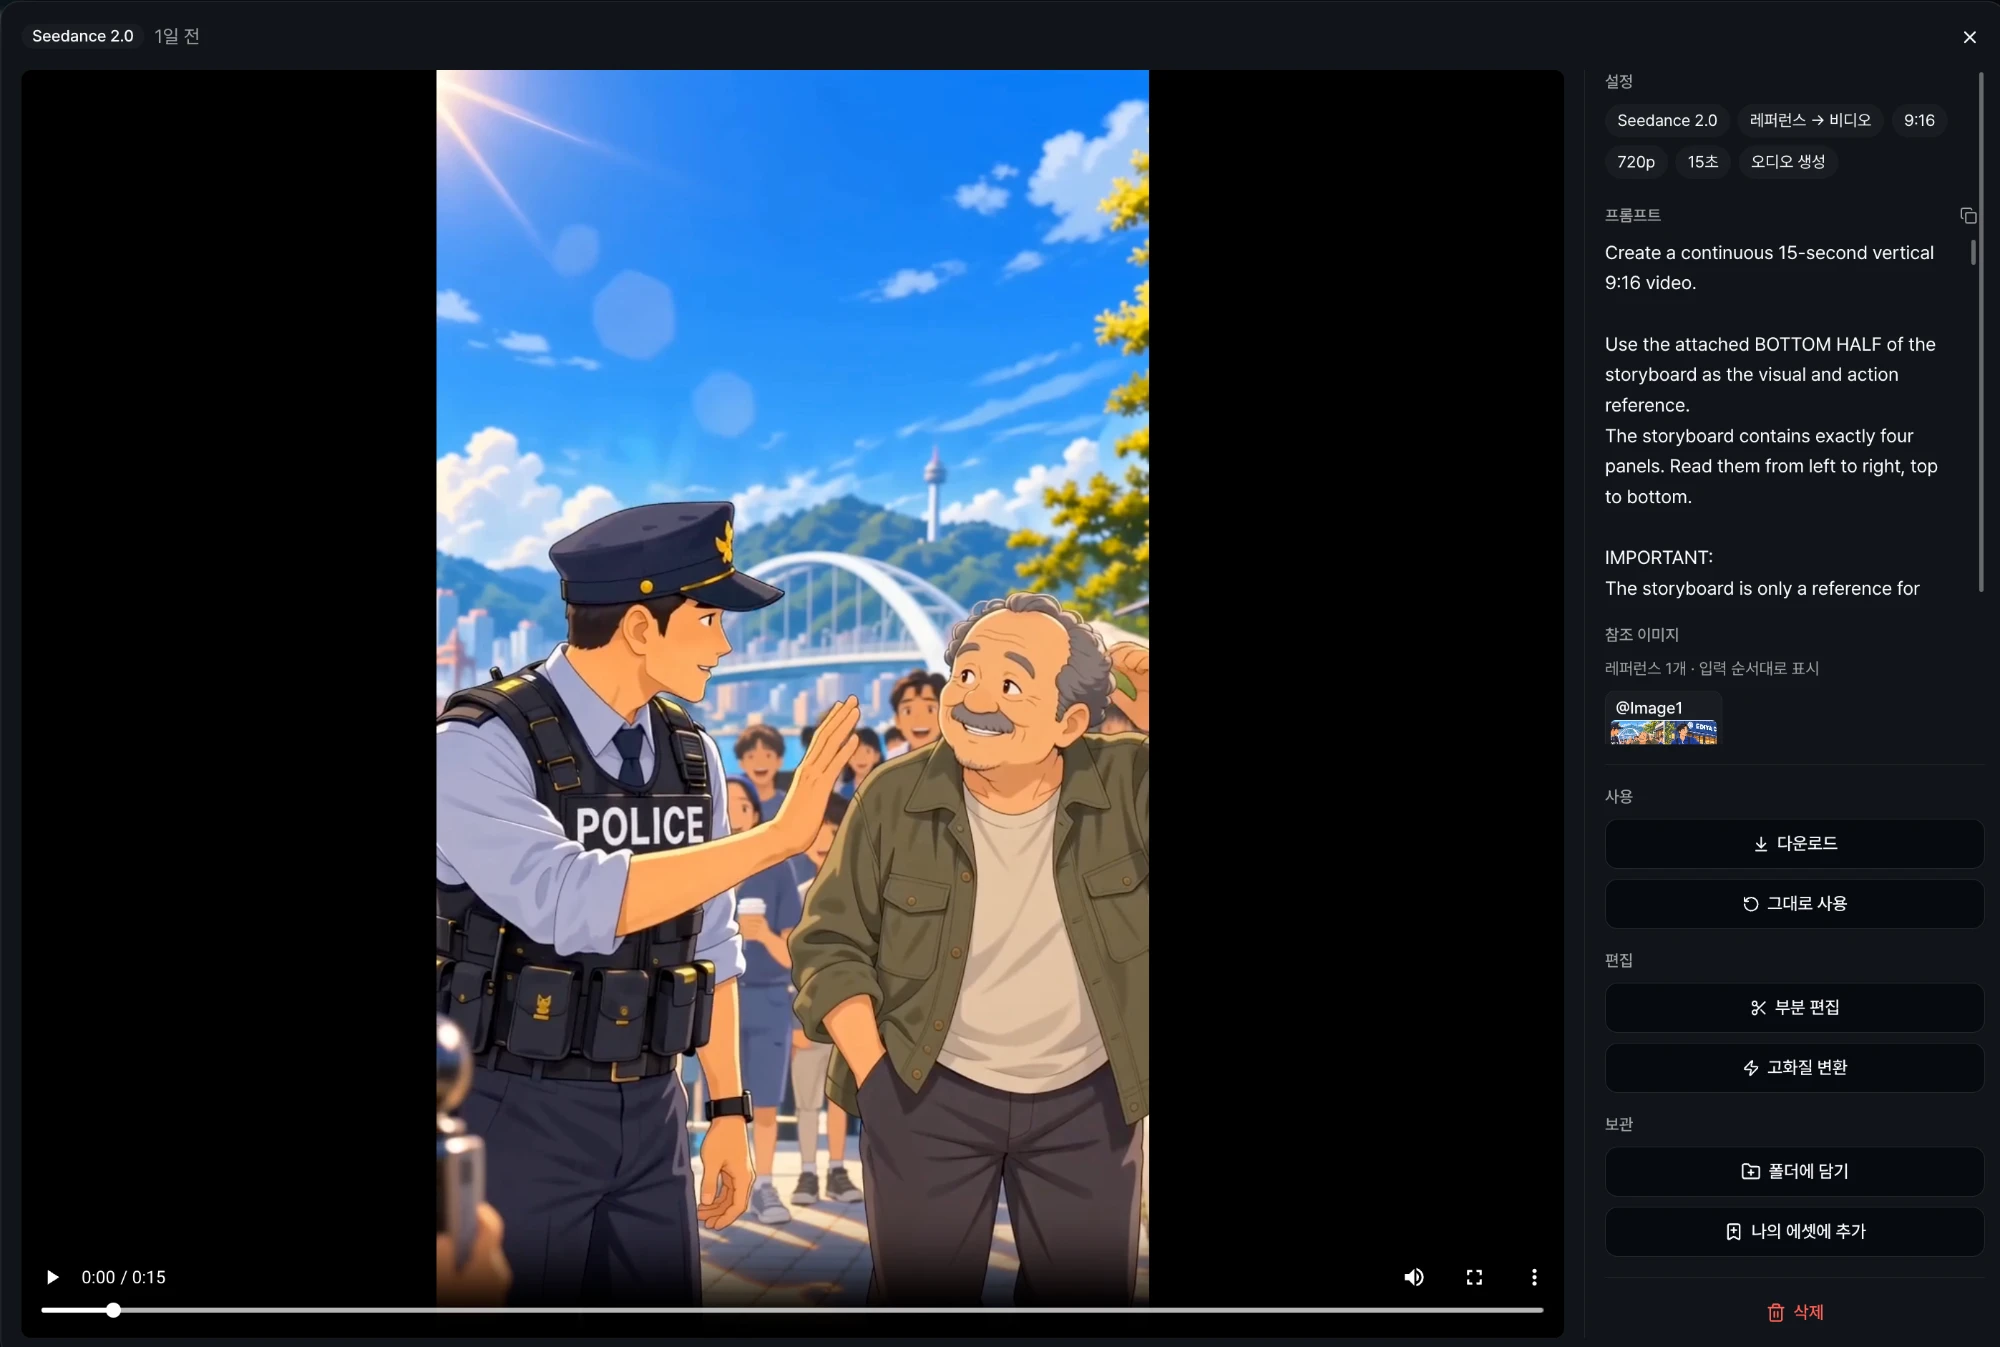
Task: Click the right panel scrollbar
Action: click(1981, 332)
